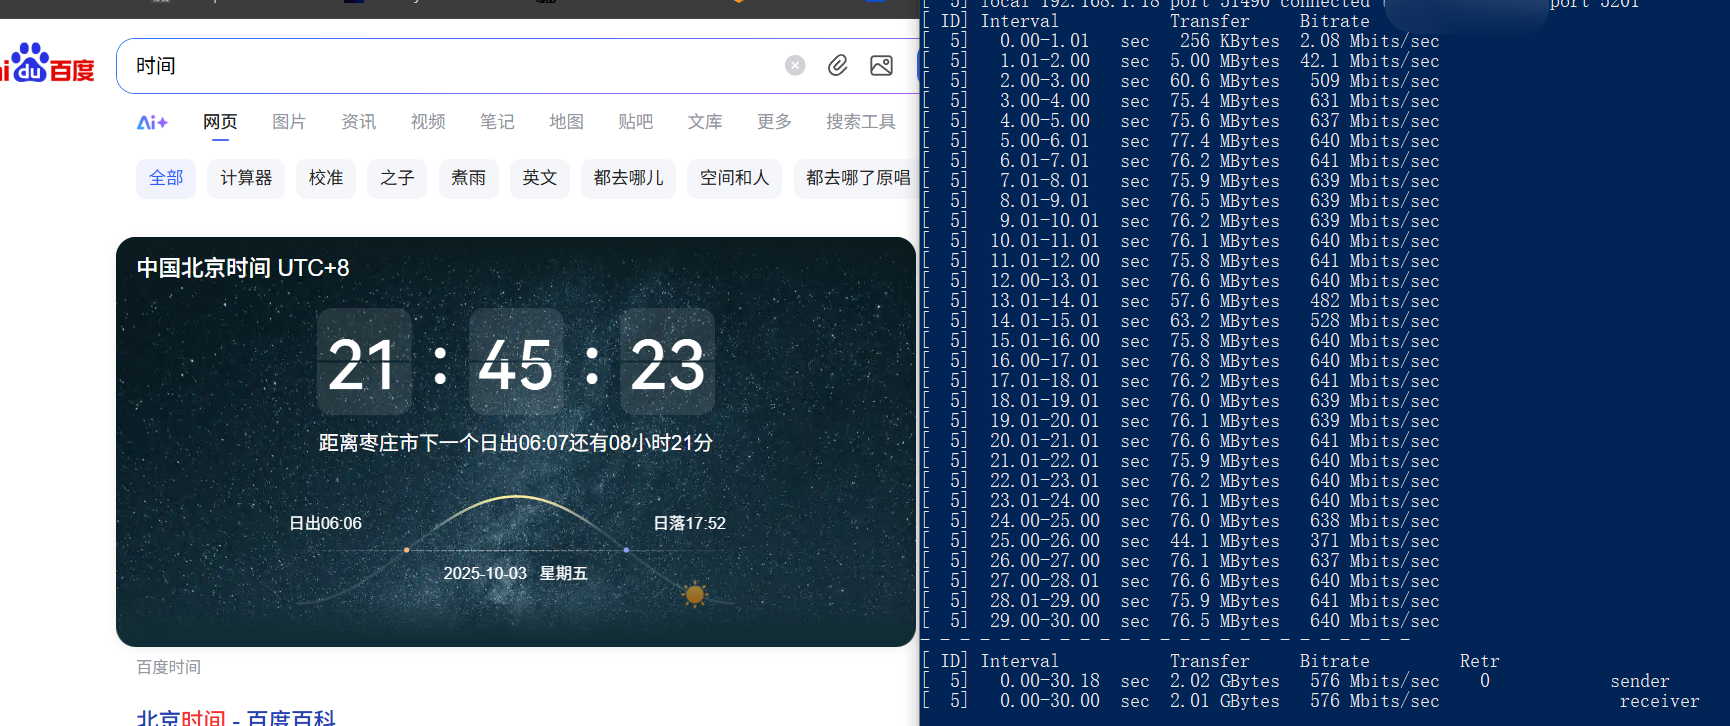The width and height of the screenshot is (1730, 726).
Task: Switch to the 资讯 tab
Action: [359, 122]
